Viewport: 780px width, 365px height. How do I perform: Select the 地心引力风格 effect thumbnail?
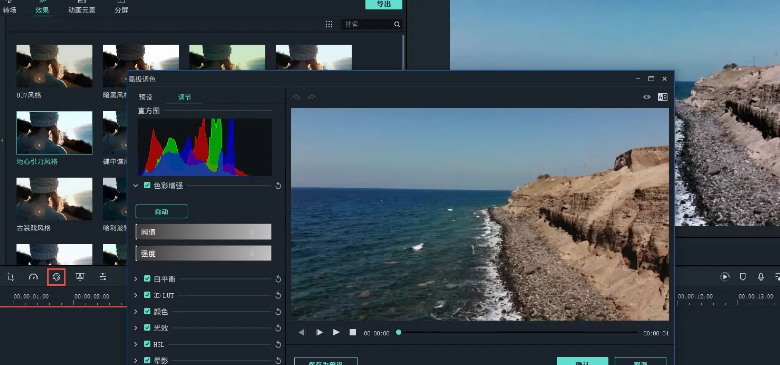tap(54, 132)
